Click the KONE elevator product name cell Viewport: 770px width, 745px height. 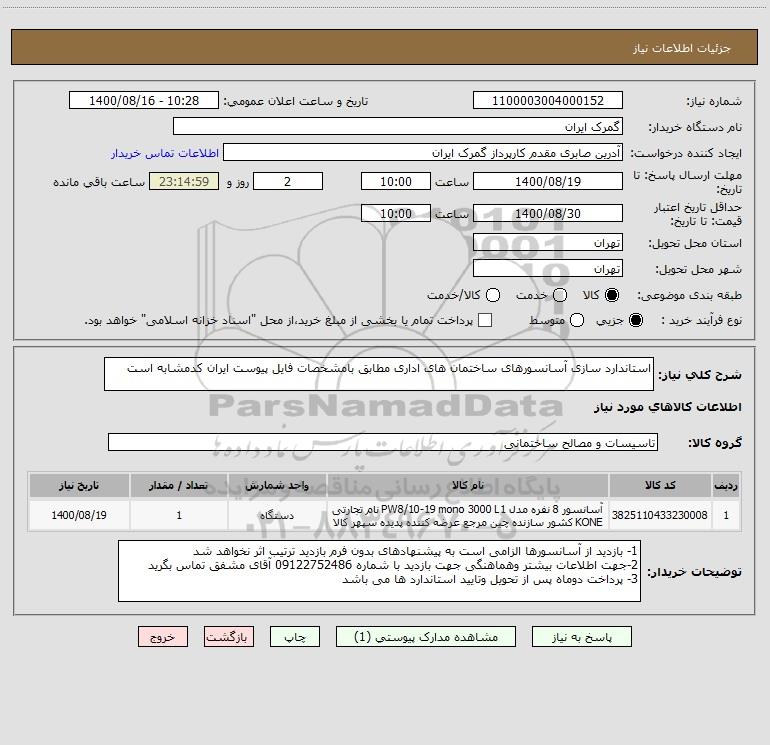pos(468,515)
